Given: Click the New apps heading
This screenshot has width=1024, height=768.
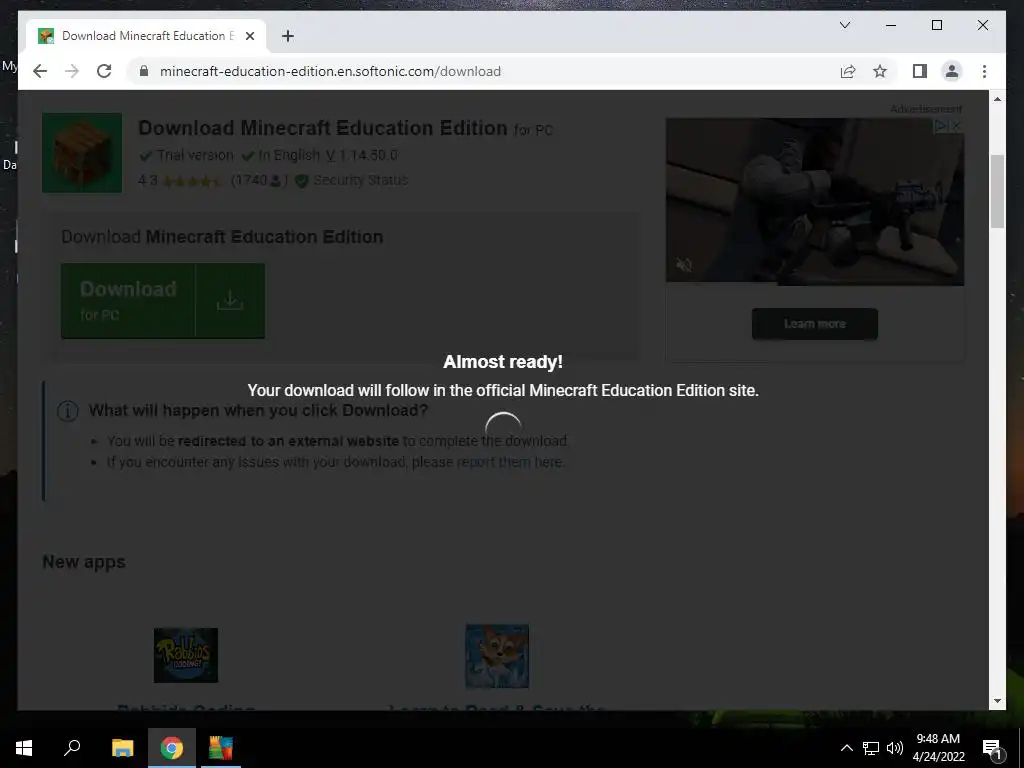Looking at the screenshot, I should point(84,562).
